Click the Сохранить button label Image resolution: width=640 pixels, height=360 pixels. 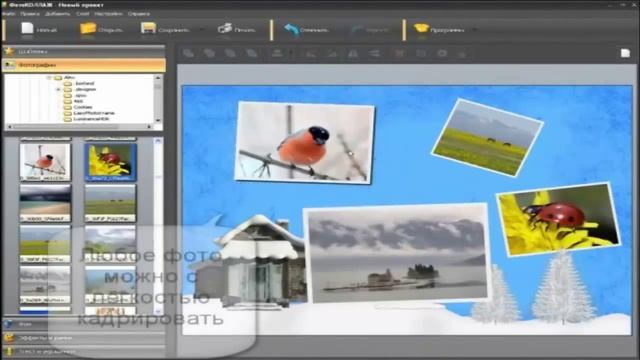tap(173, 30)
